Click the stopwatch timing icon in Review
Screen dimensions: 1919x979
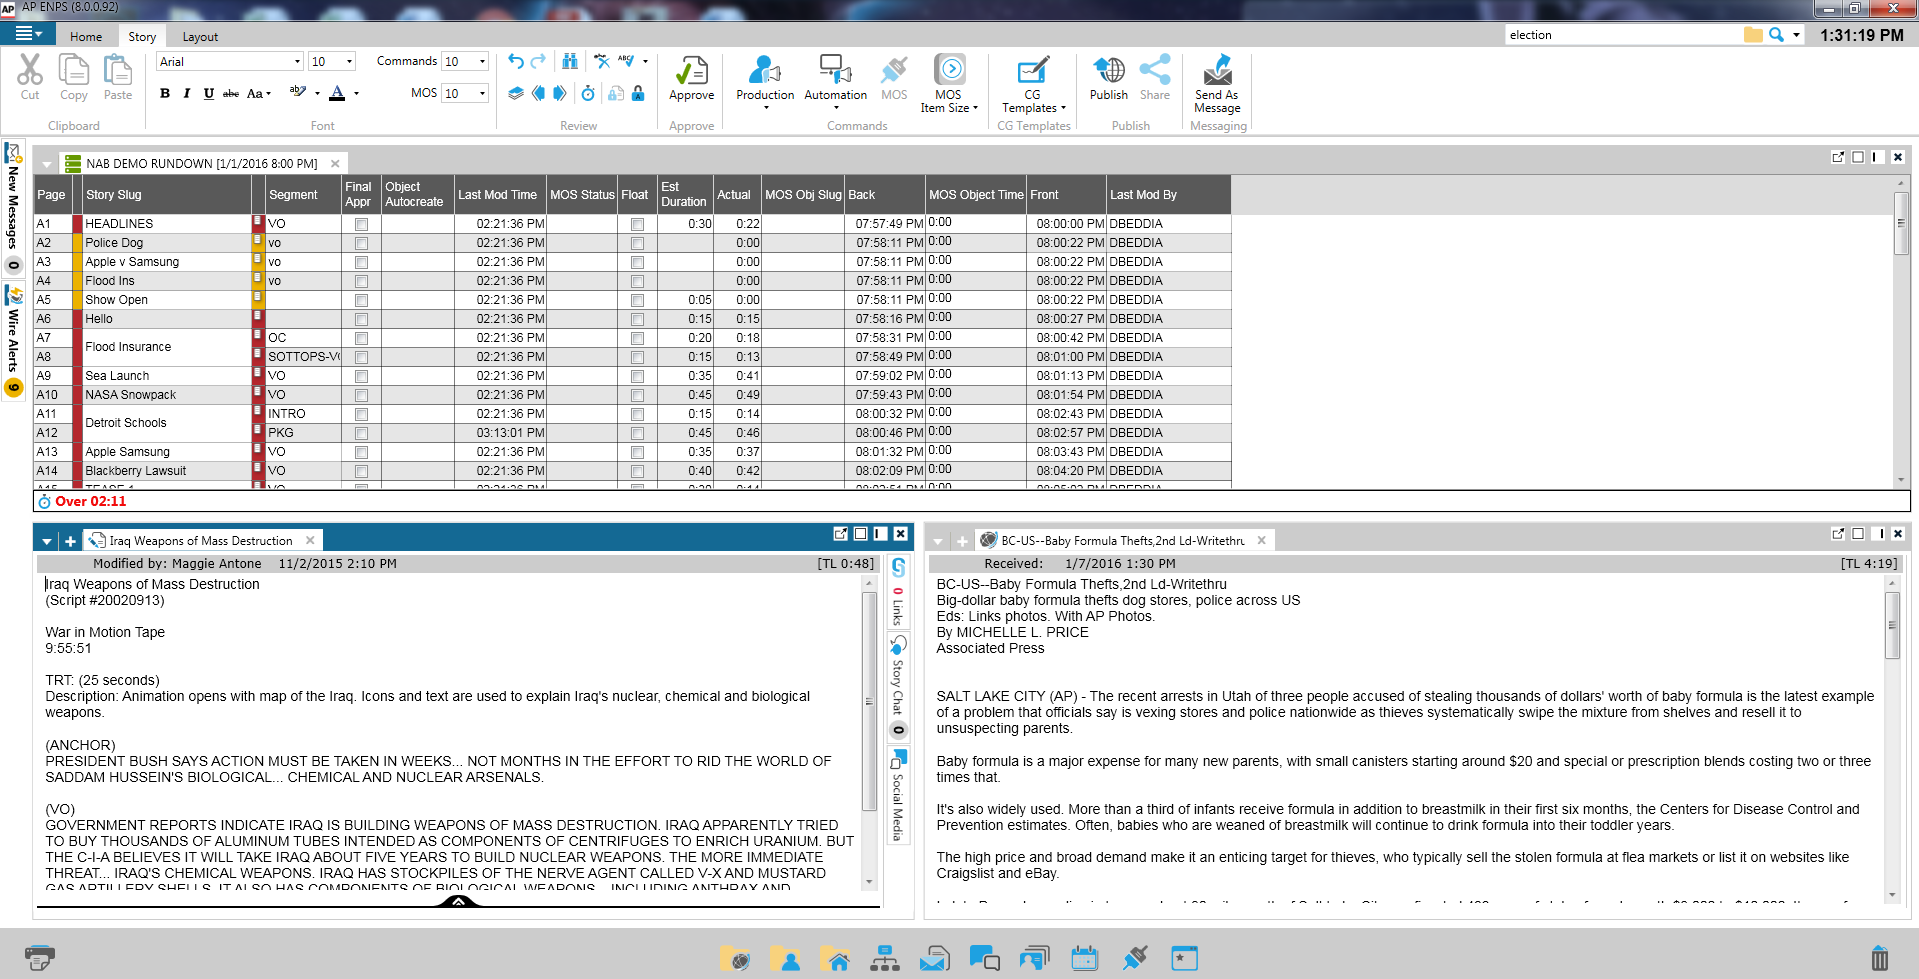tap(588, 93)
